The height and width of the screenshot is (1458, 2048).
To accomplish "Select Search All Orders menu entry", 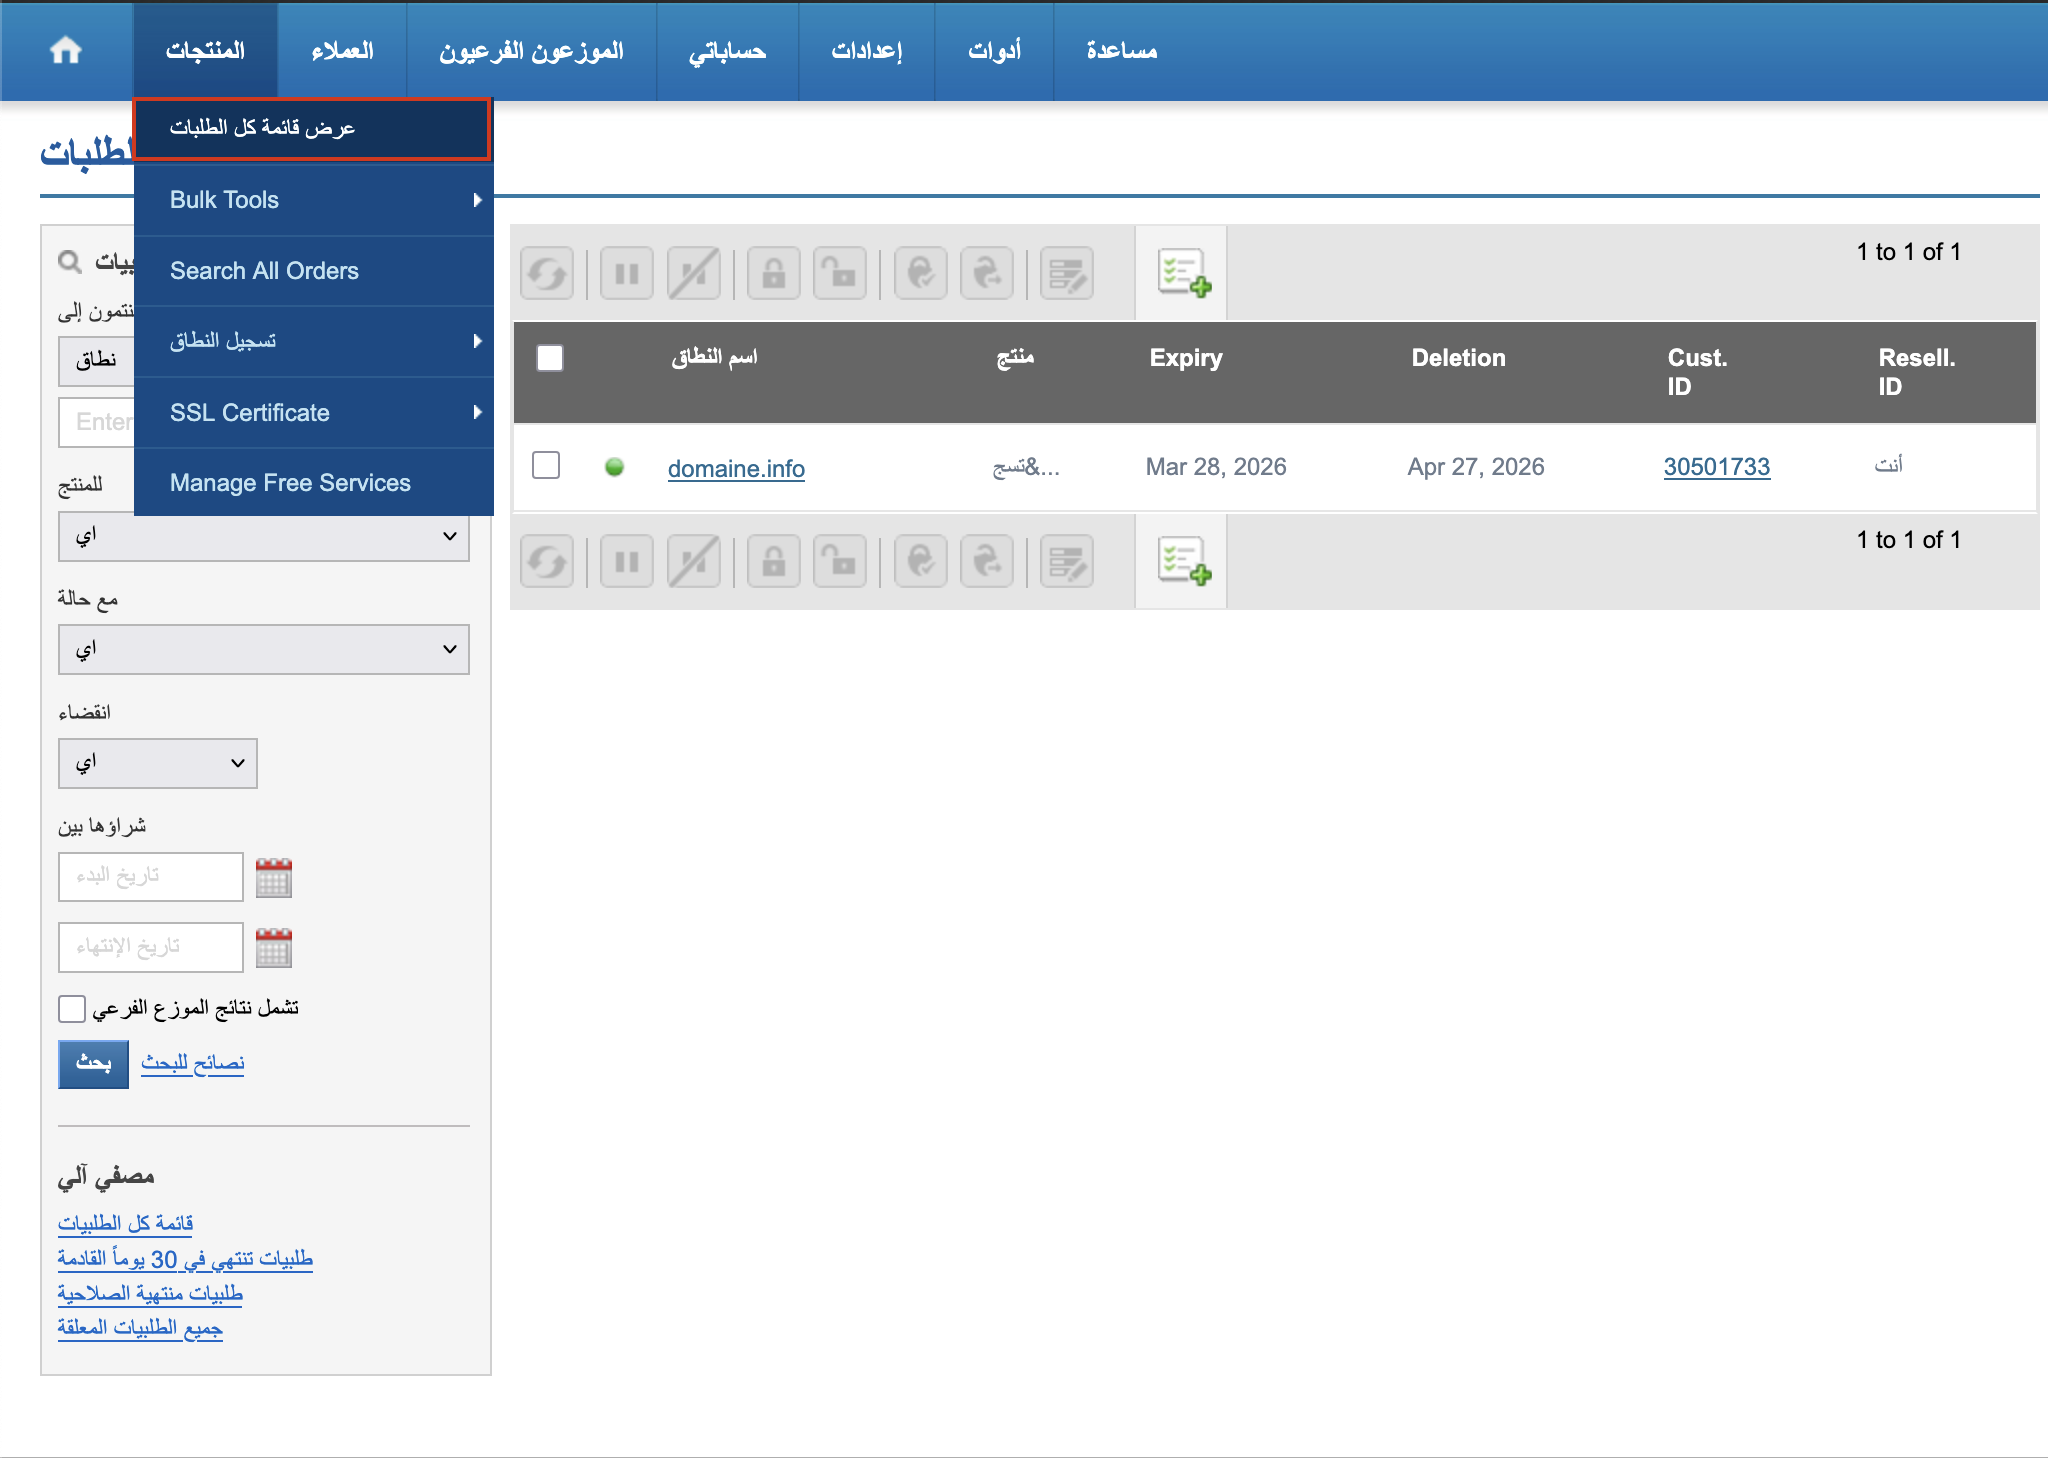I will click(x=314, y=271).
